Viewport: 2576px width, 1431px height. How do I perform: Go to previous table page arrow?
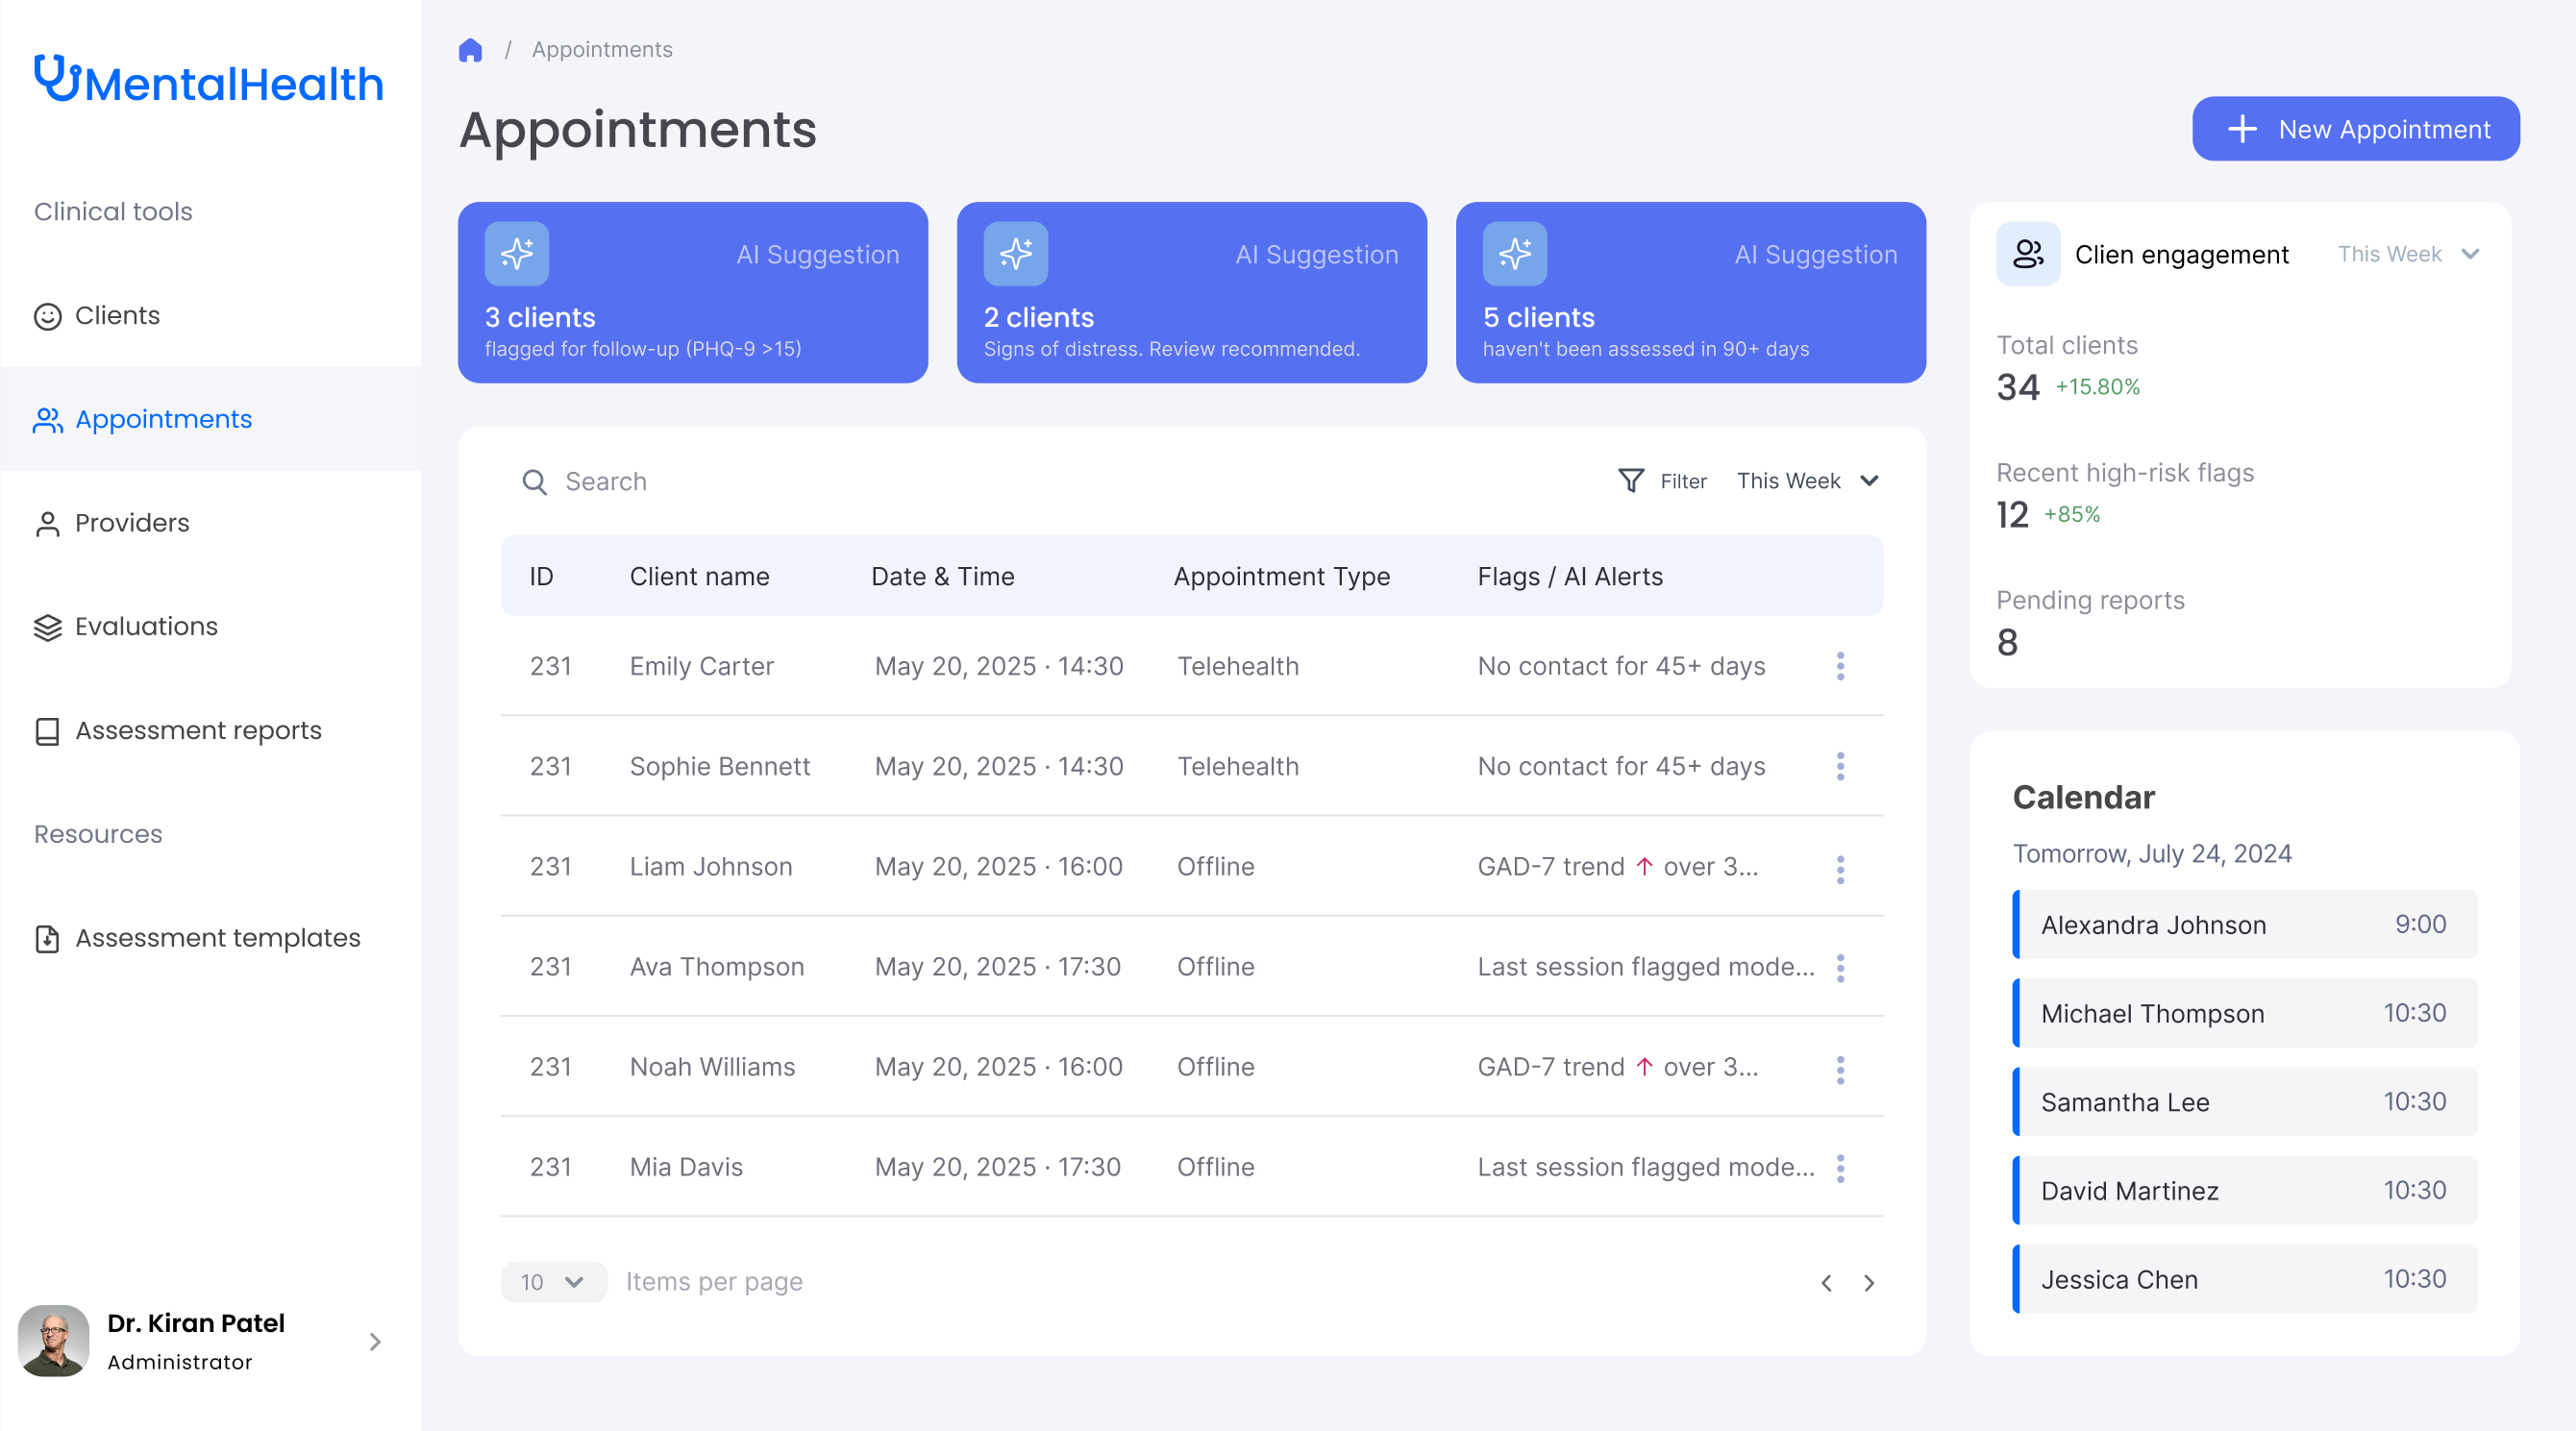point(1826,1283)
